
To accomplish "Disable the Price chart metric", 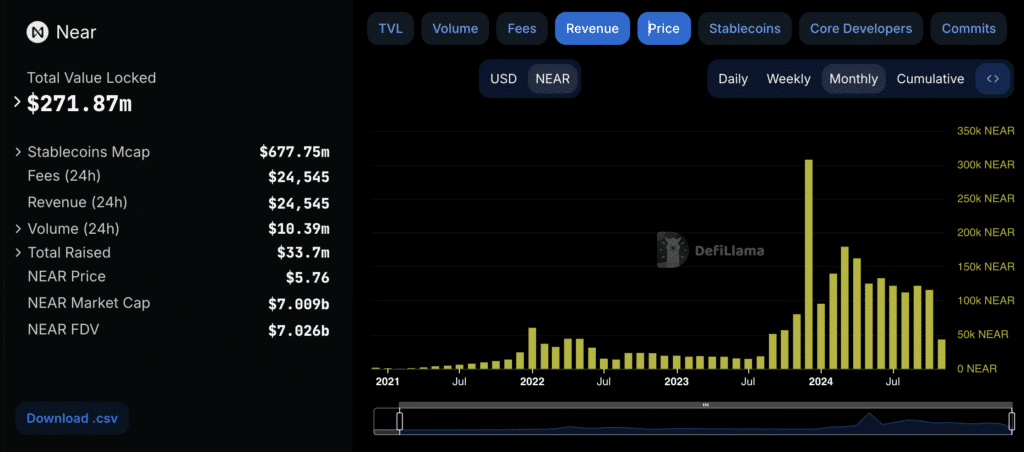I will [x=664, y=29].
